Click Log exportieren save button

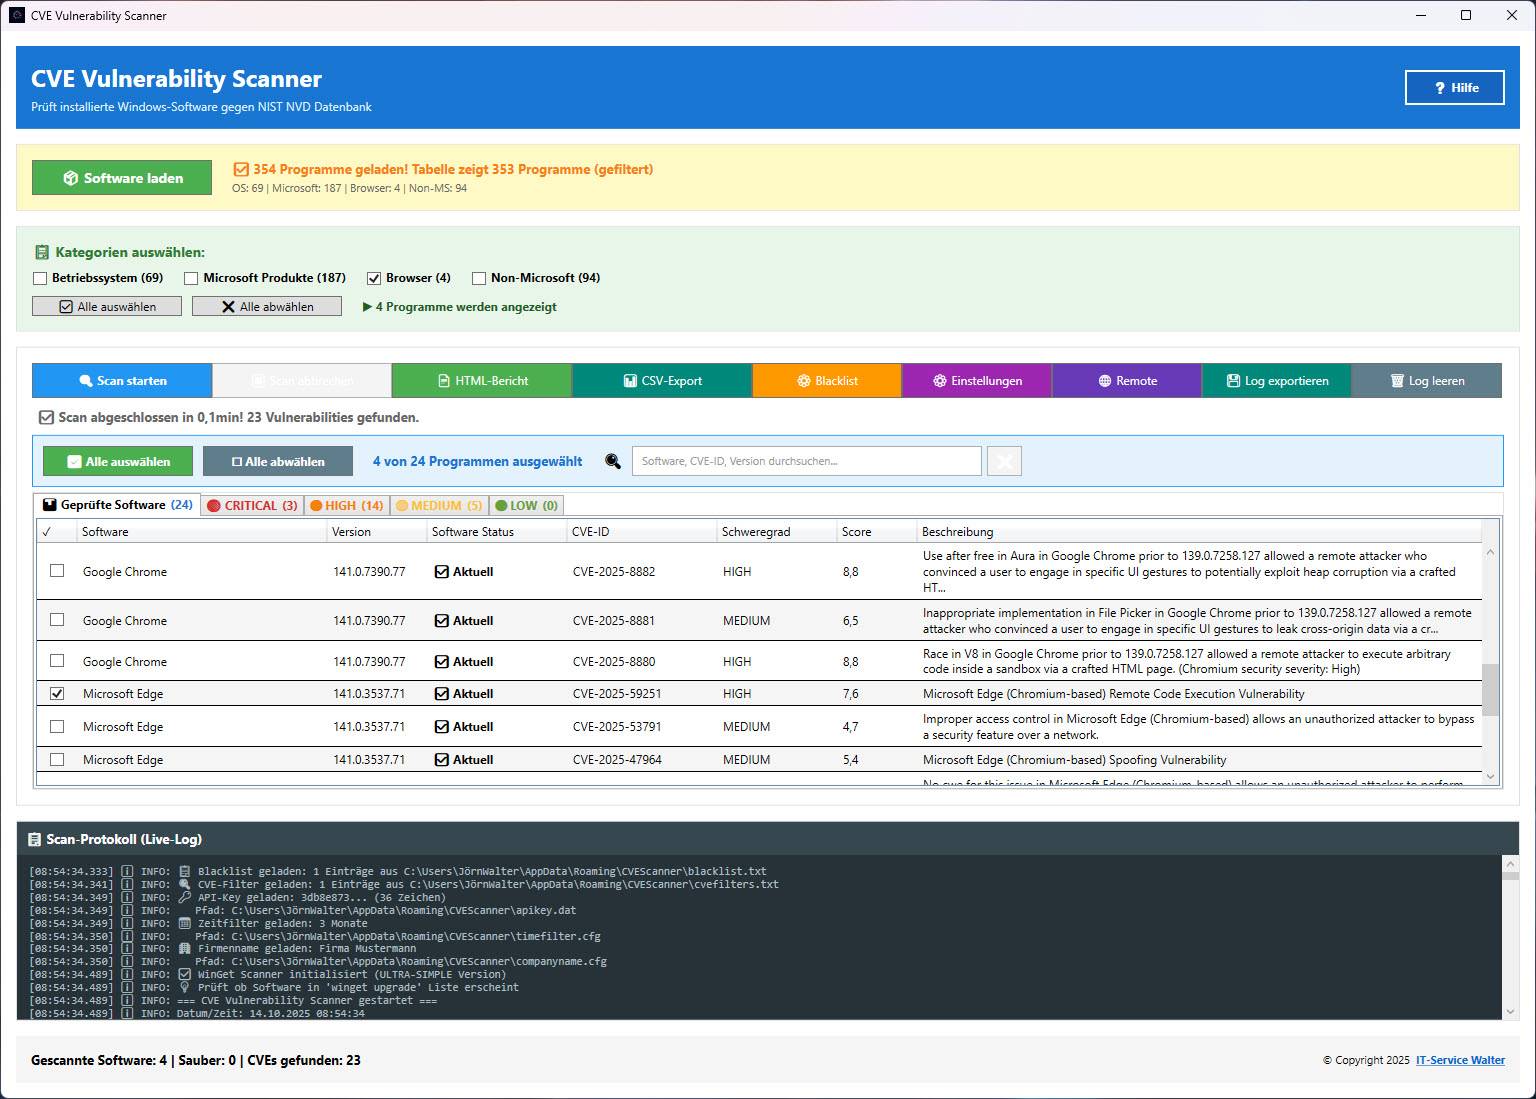coord(1276,381)
